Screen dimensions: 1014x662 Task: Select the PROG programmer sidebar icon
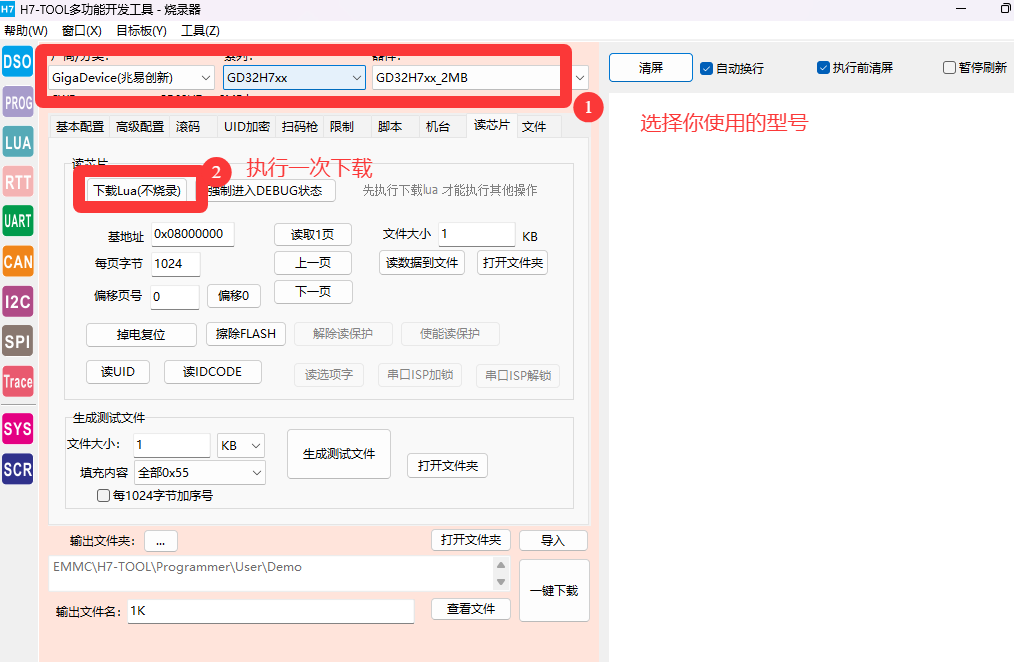tap(17, 102)
